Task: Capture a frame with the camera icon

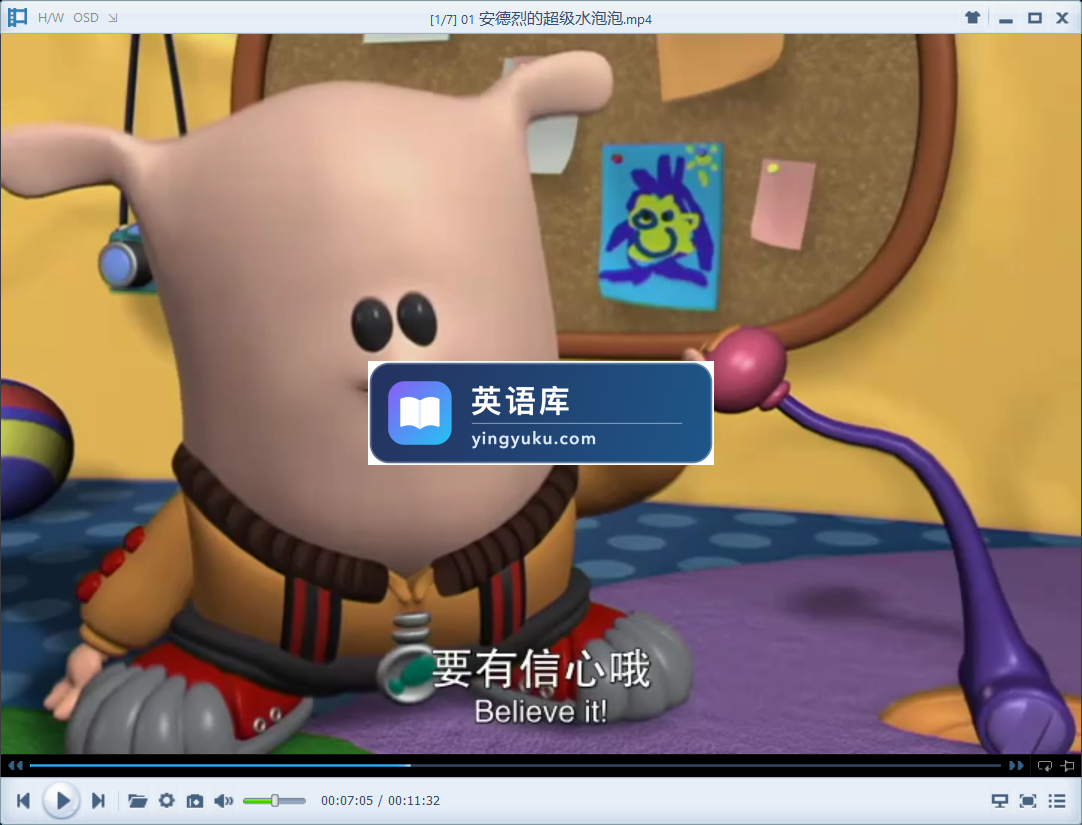Action: click(195, 801)
